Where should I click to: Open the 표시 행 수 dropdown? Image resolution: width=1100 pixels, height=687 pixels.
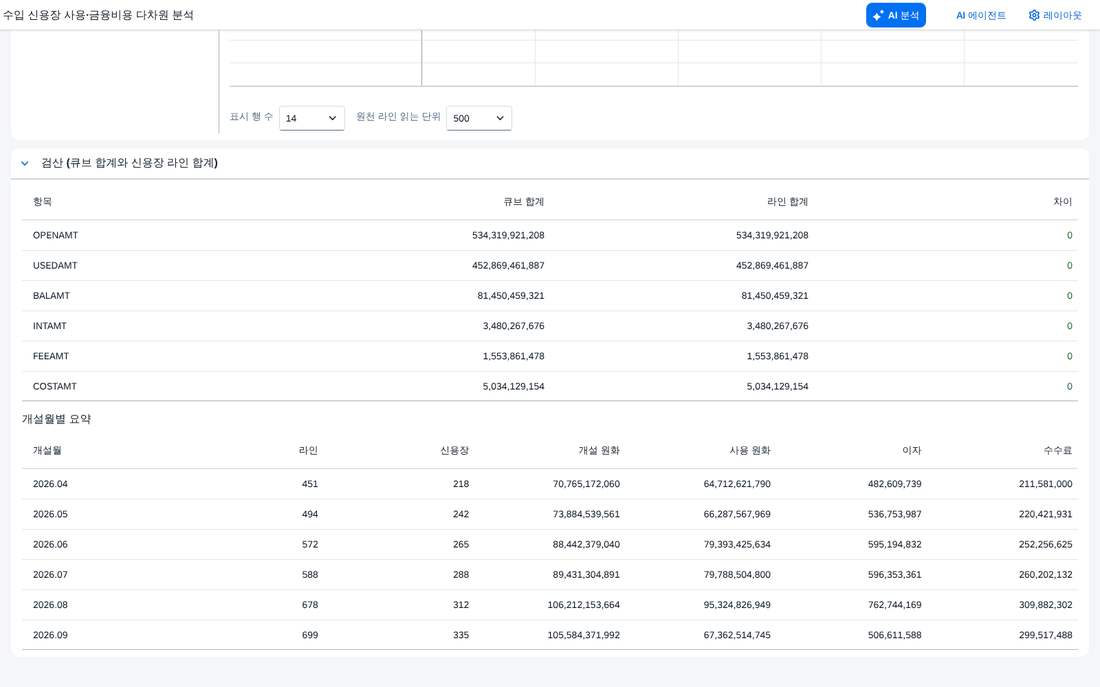pos(311,118)
